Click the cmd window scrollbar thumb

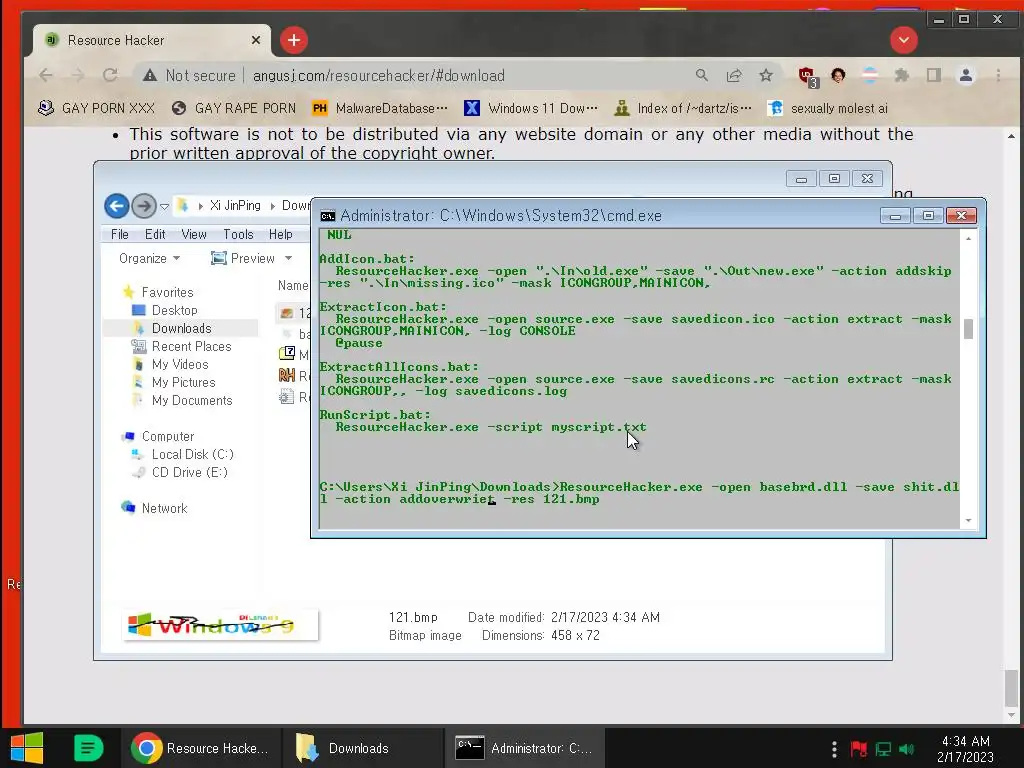coord(968,329)
